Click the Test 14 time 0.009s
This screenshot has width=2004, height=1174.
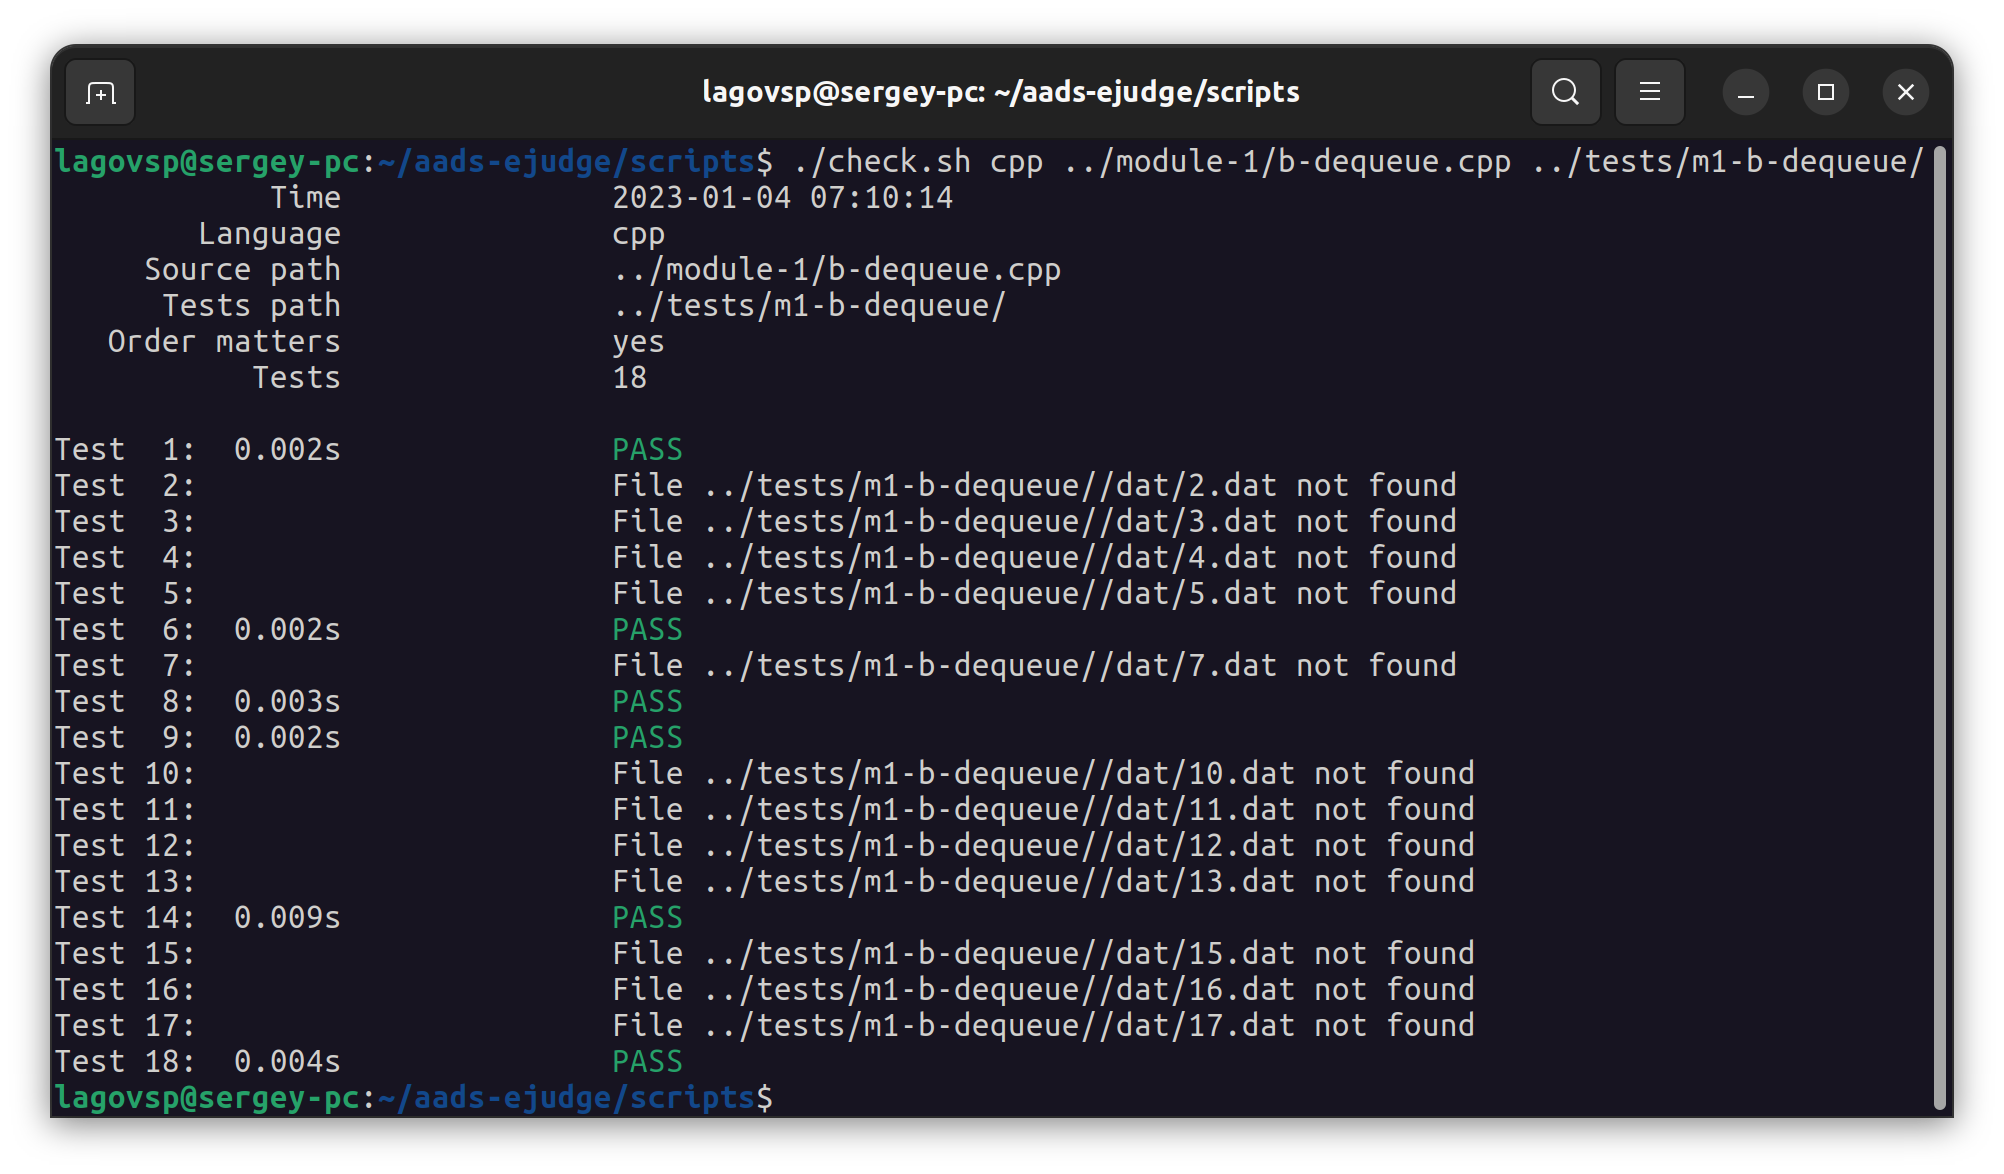pos(287,918)
